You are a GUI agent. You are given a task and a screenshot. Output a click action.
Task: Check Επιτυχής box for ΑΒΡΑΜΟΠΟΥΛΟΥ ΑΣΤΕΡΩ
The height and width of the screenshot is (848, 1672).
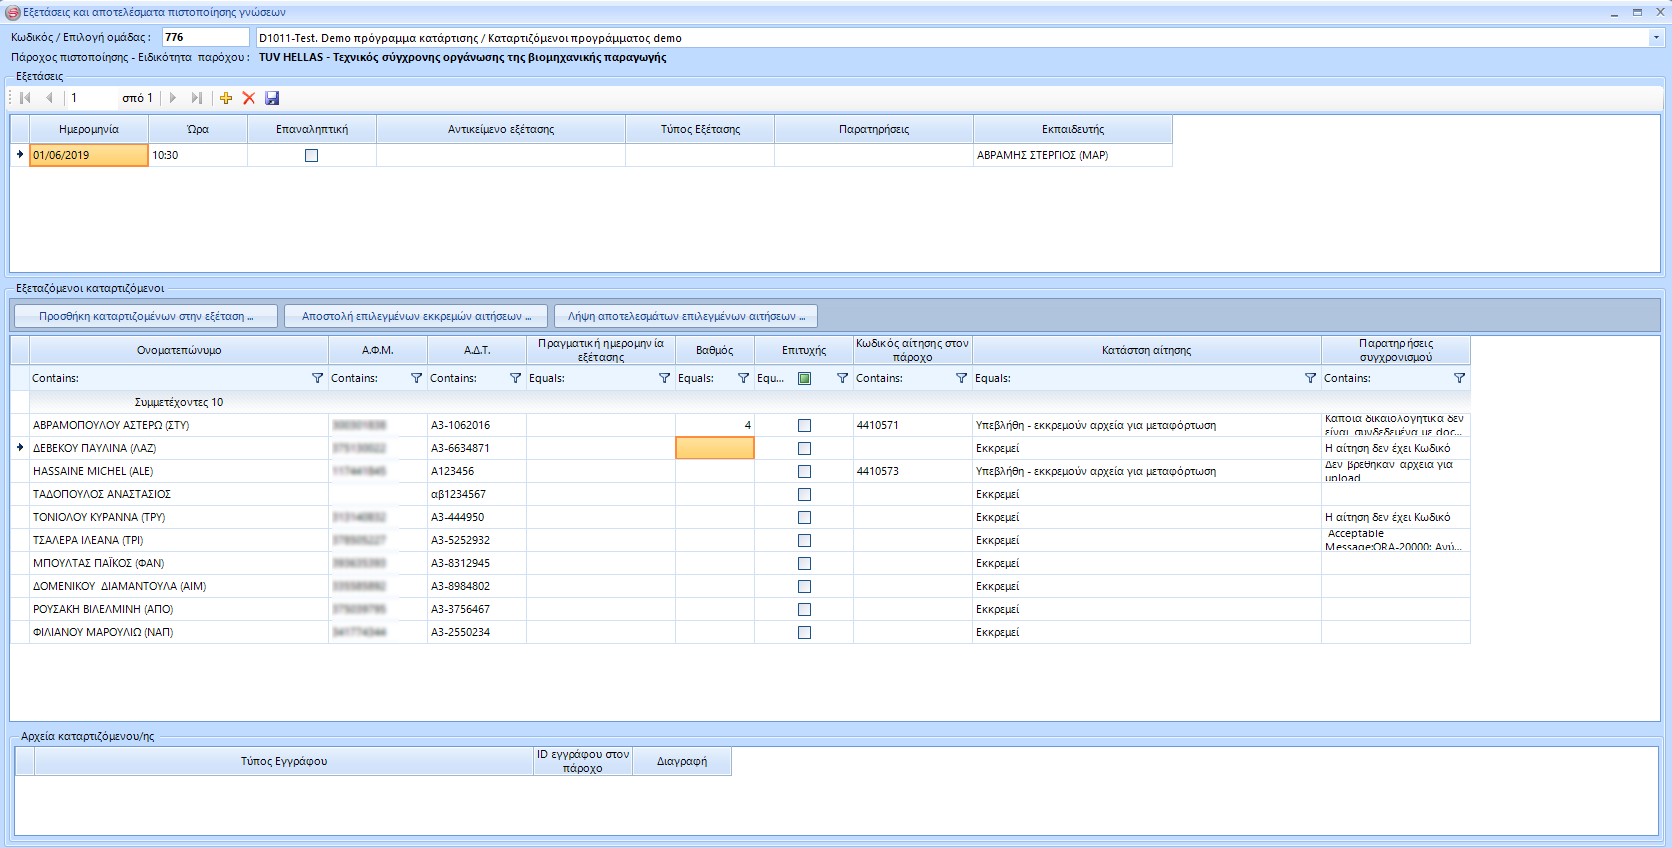click(x=804, y=426)
